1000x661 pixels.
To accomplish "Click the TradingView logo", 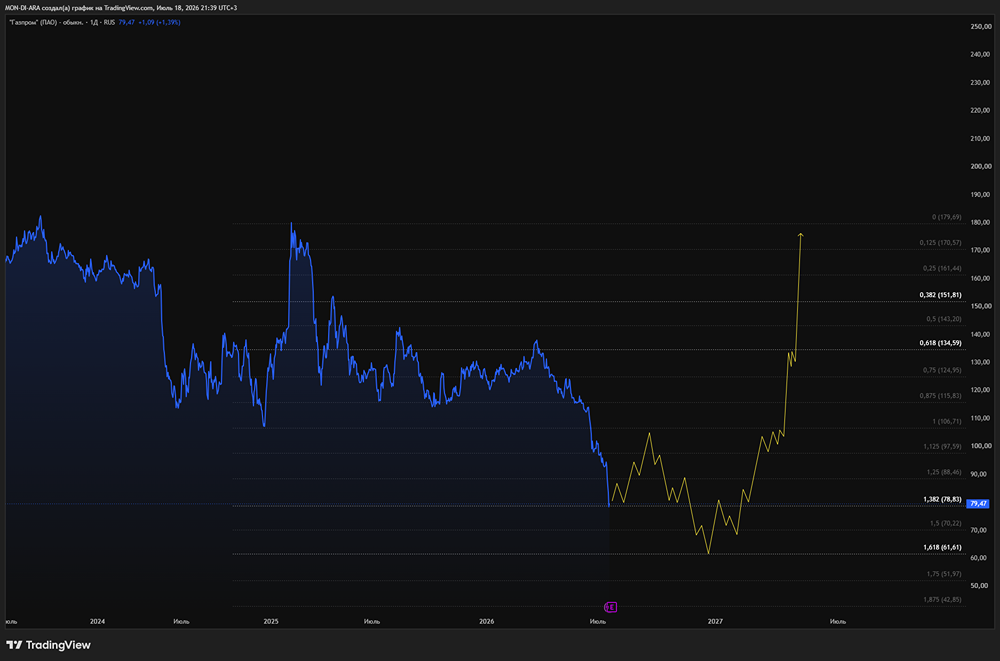I will pos(48,645).
